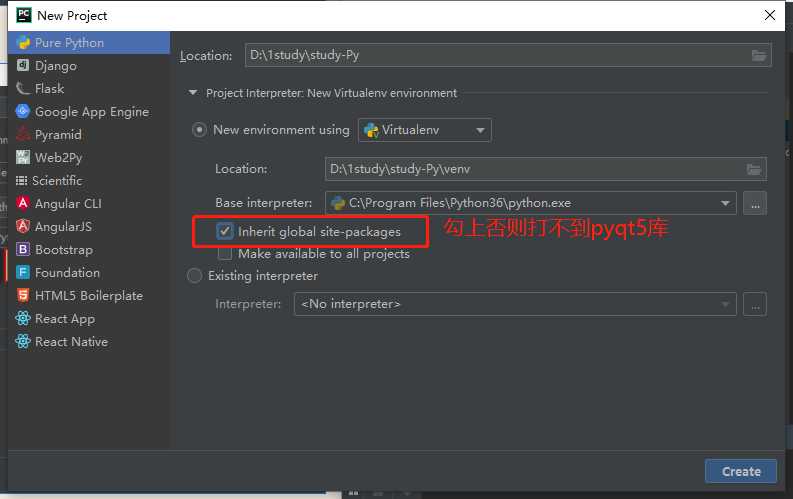Click the Pyramid icon
The width and height of the screenshot is (793, 499).
coord(23,134)
